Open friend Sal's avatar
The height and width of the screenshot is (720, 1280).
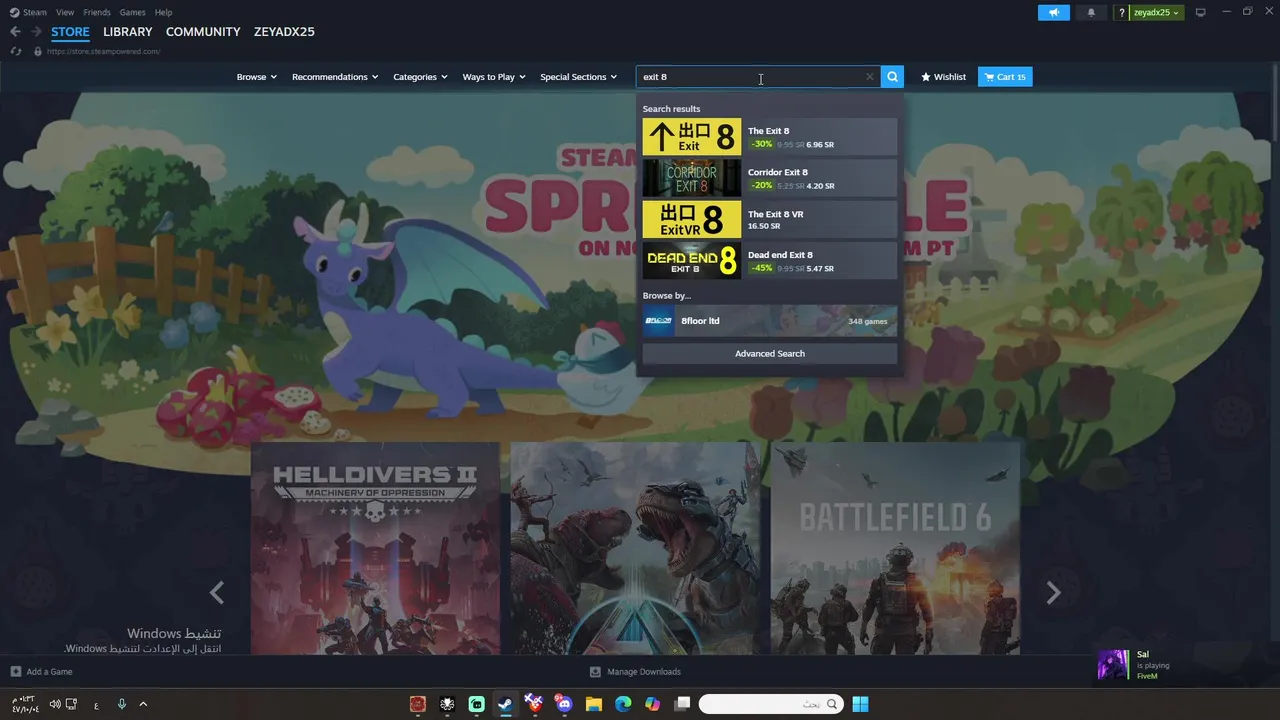pyautogui.click(x=1113, y=665)
